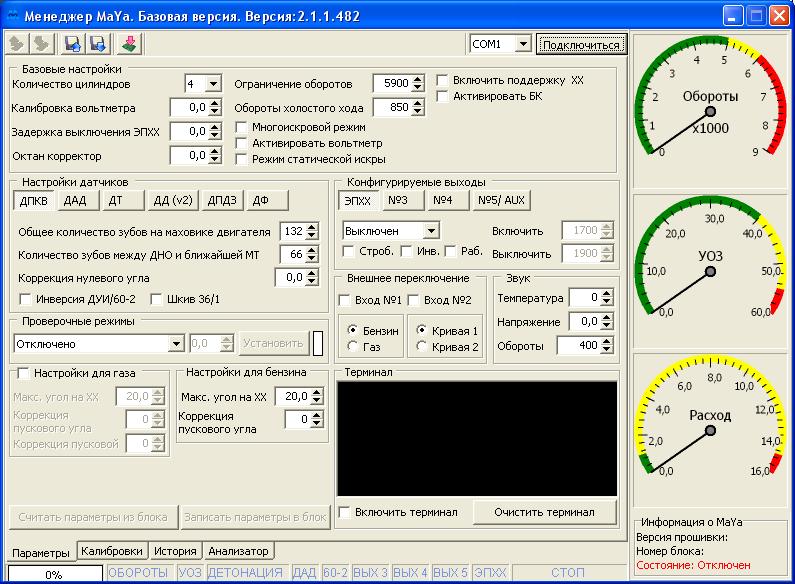Click the second grayed-out toolbar icon
This screenshot has height=584, width=795.
pyautogui.click(x=41, y=44)
